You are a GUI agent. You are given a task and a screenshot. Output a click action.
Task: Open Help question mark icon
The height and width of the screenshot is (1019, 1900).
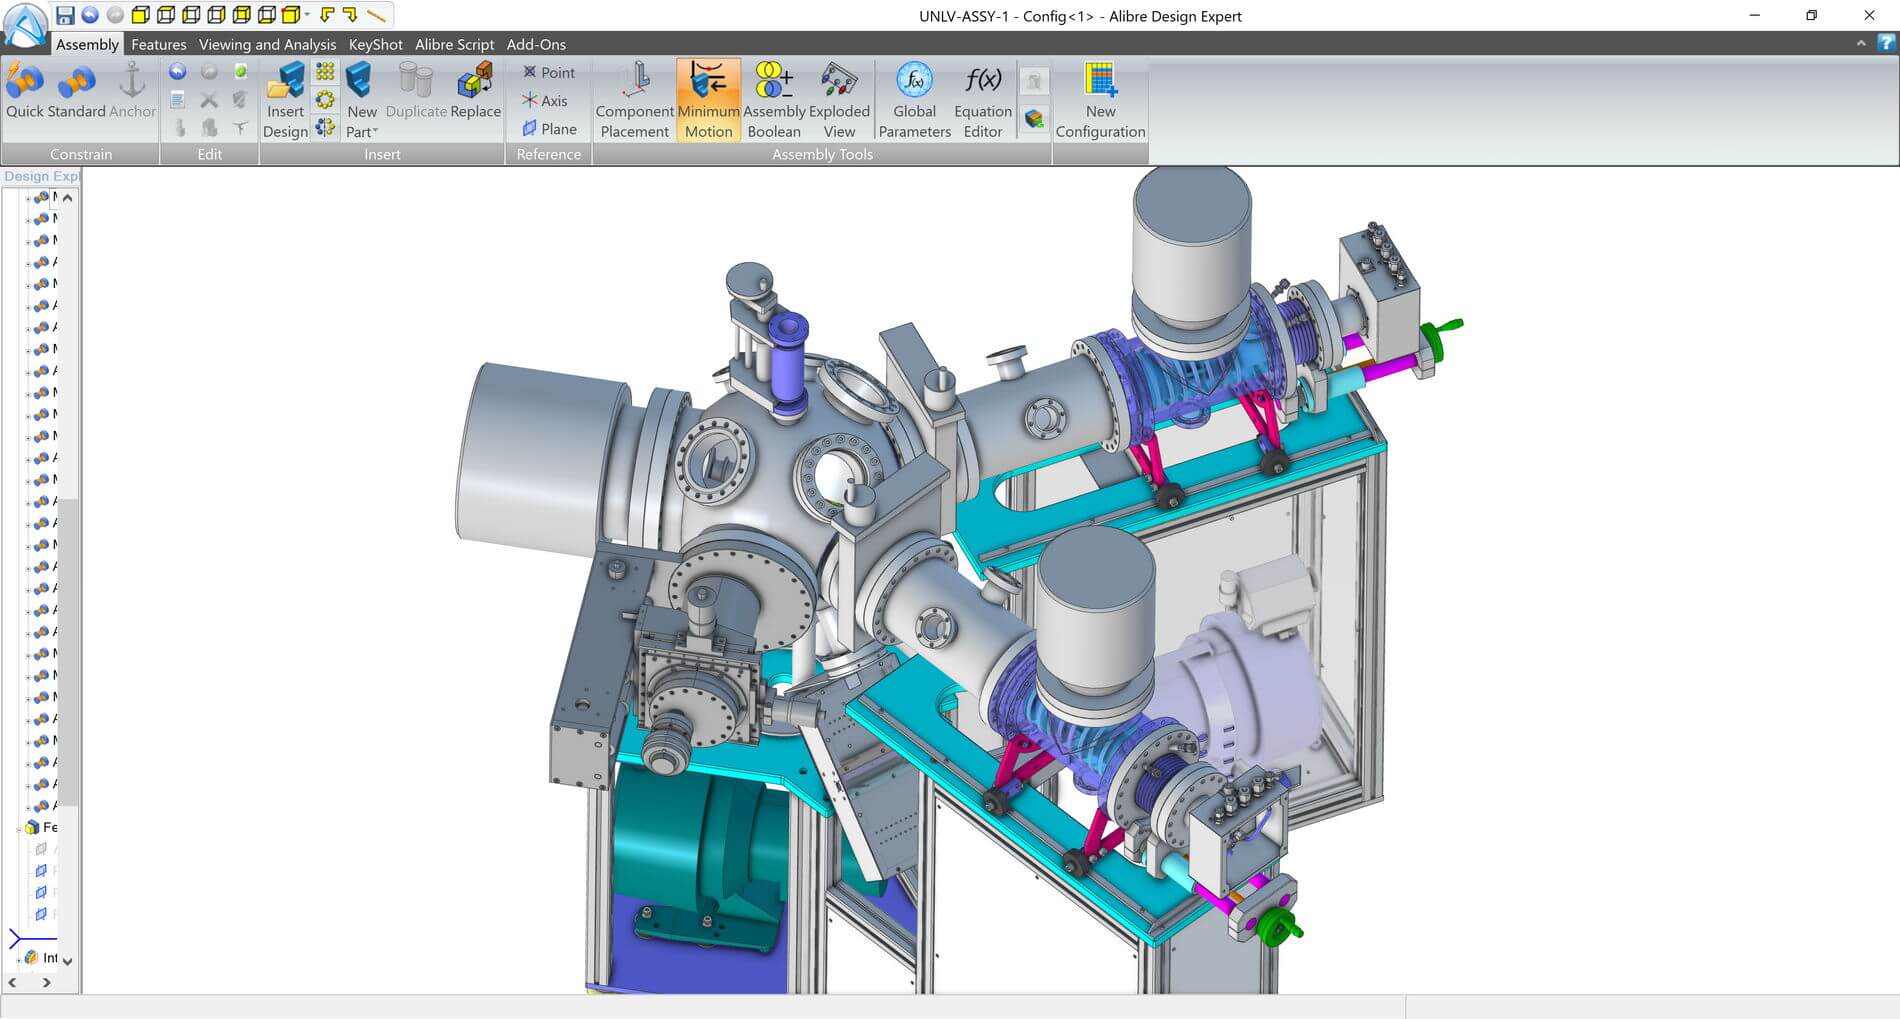[1886, 43]
